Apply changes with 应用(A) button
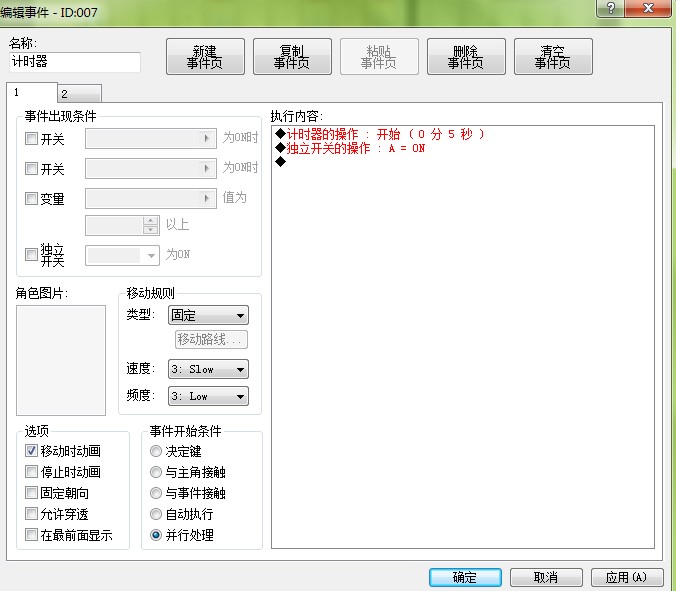This screenshot has width=676, height=591. coord(627,577)
